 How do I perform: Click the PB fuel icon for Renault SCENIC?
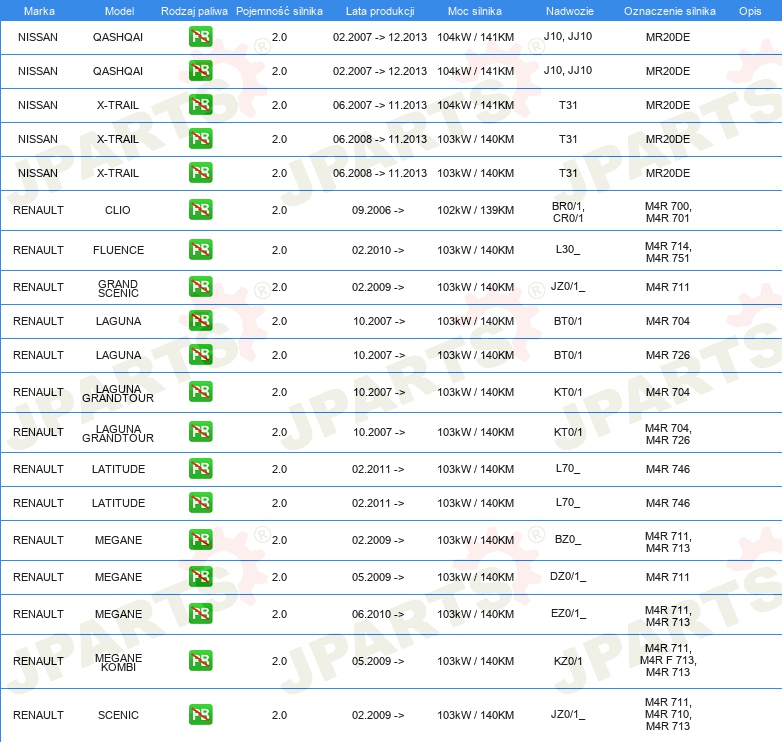tap(200, 715)
